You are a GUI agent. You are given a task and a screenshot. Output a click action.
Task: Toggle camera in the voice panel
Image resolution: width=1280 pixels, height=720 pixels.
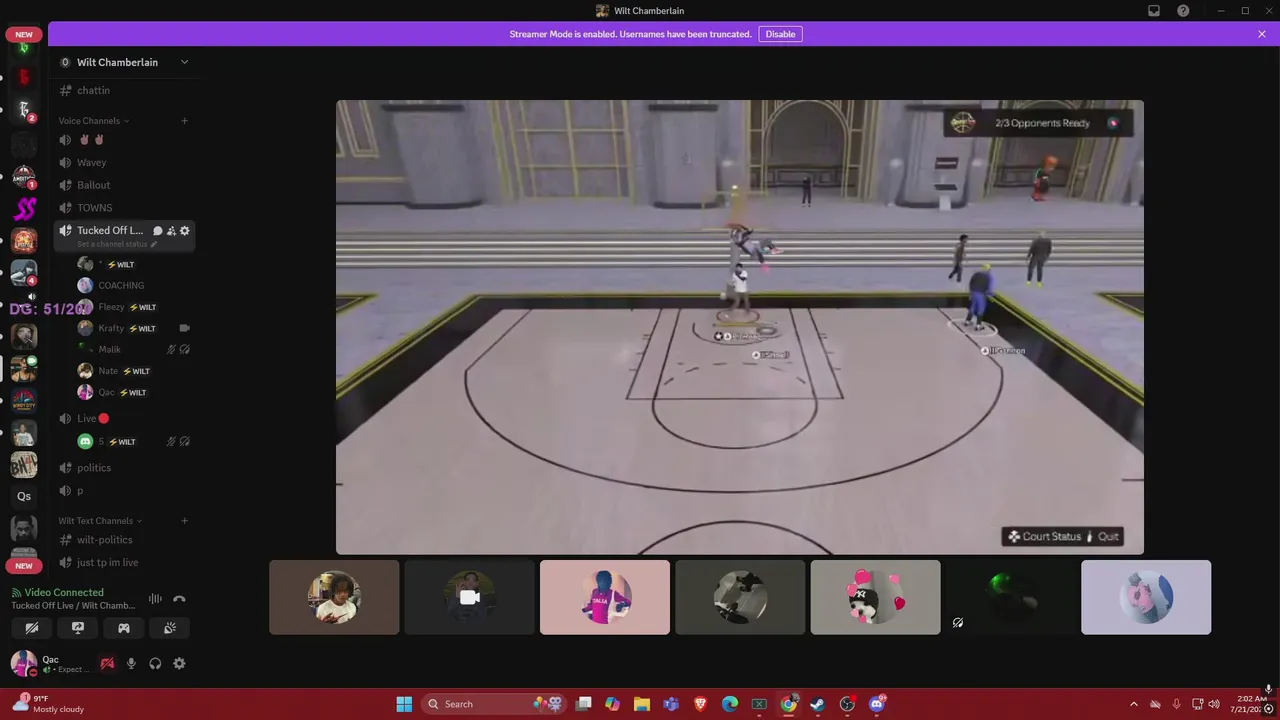[32, 628]
